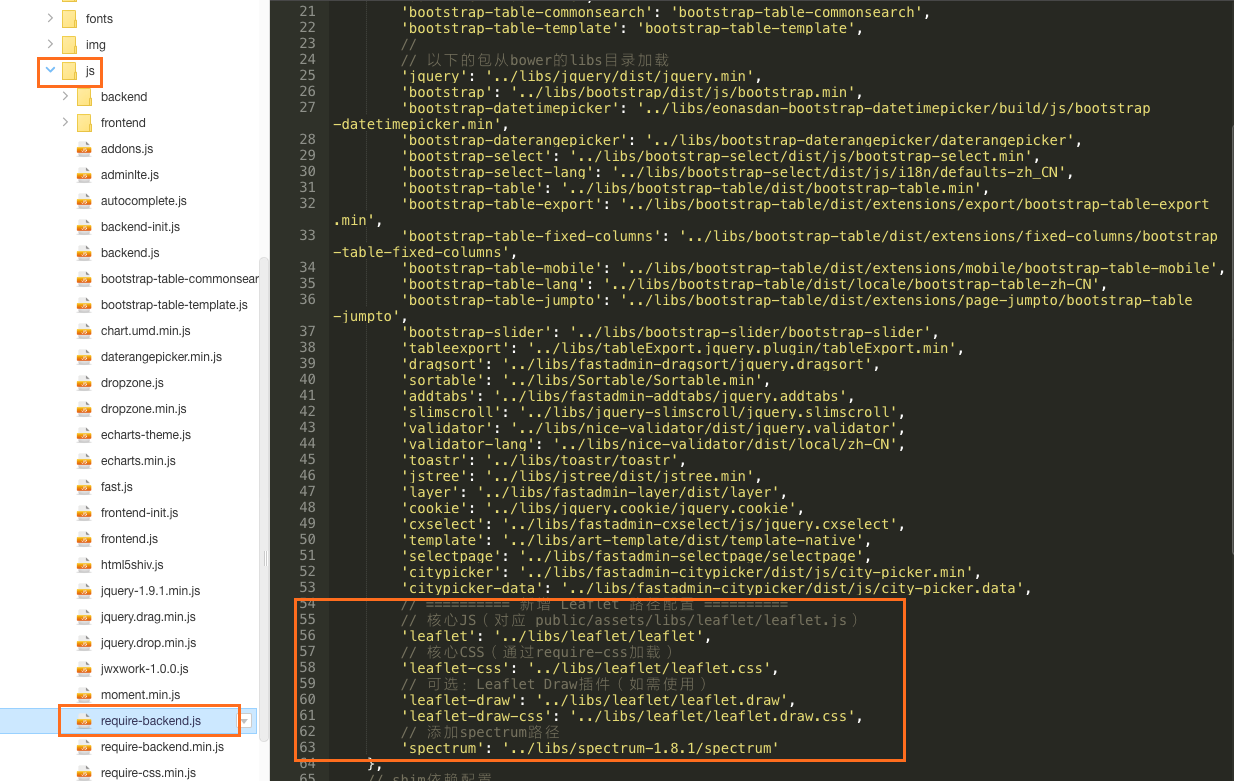This screenshot has width=1234, height=781.
Task: Click line number 56 in gutter
Action: [307, 636]
